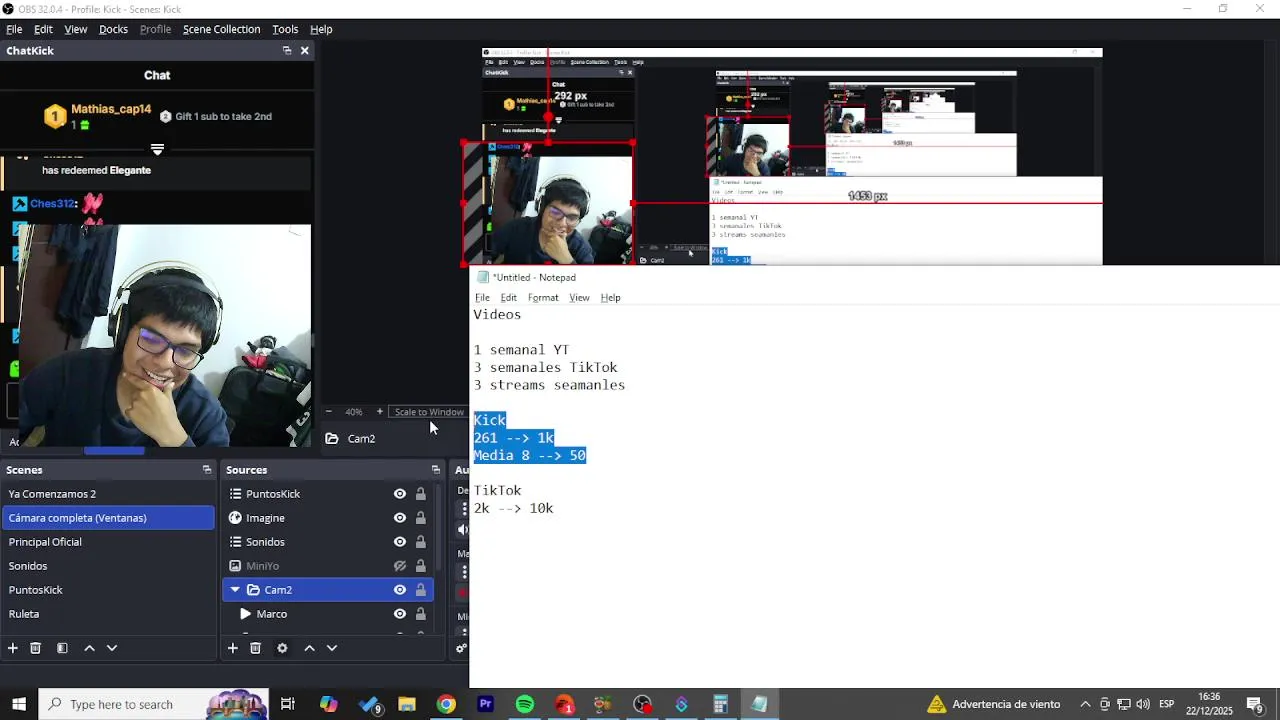The width and height of the screenshot is (1280, 720).
Task: Open the File menu in OBS
Action: pyautogui.click(x=14, y=29)
